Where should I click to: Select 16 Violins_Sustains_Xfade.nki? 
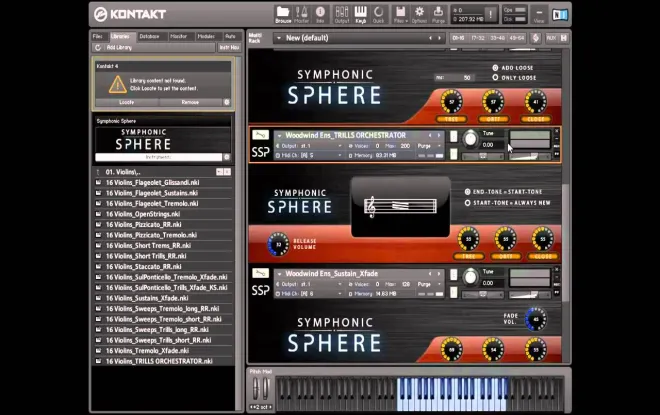click(147, 298)
